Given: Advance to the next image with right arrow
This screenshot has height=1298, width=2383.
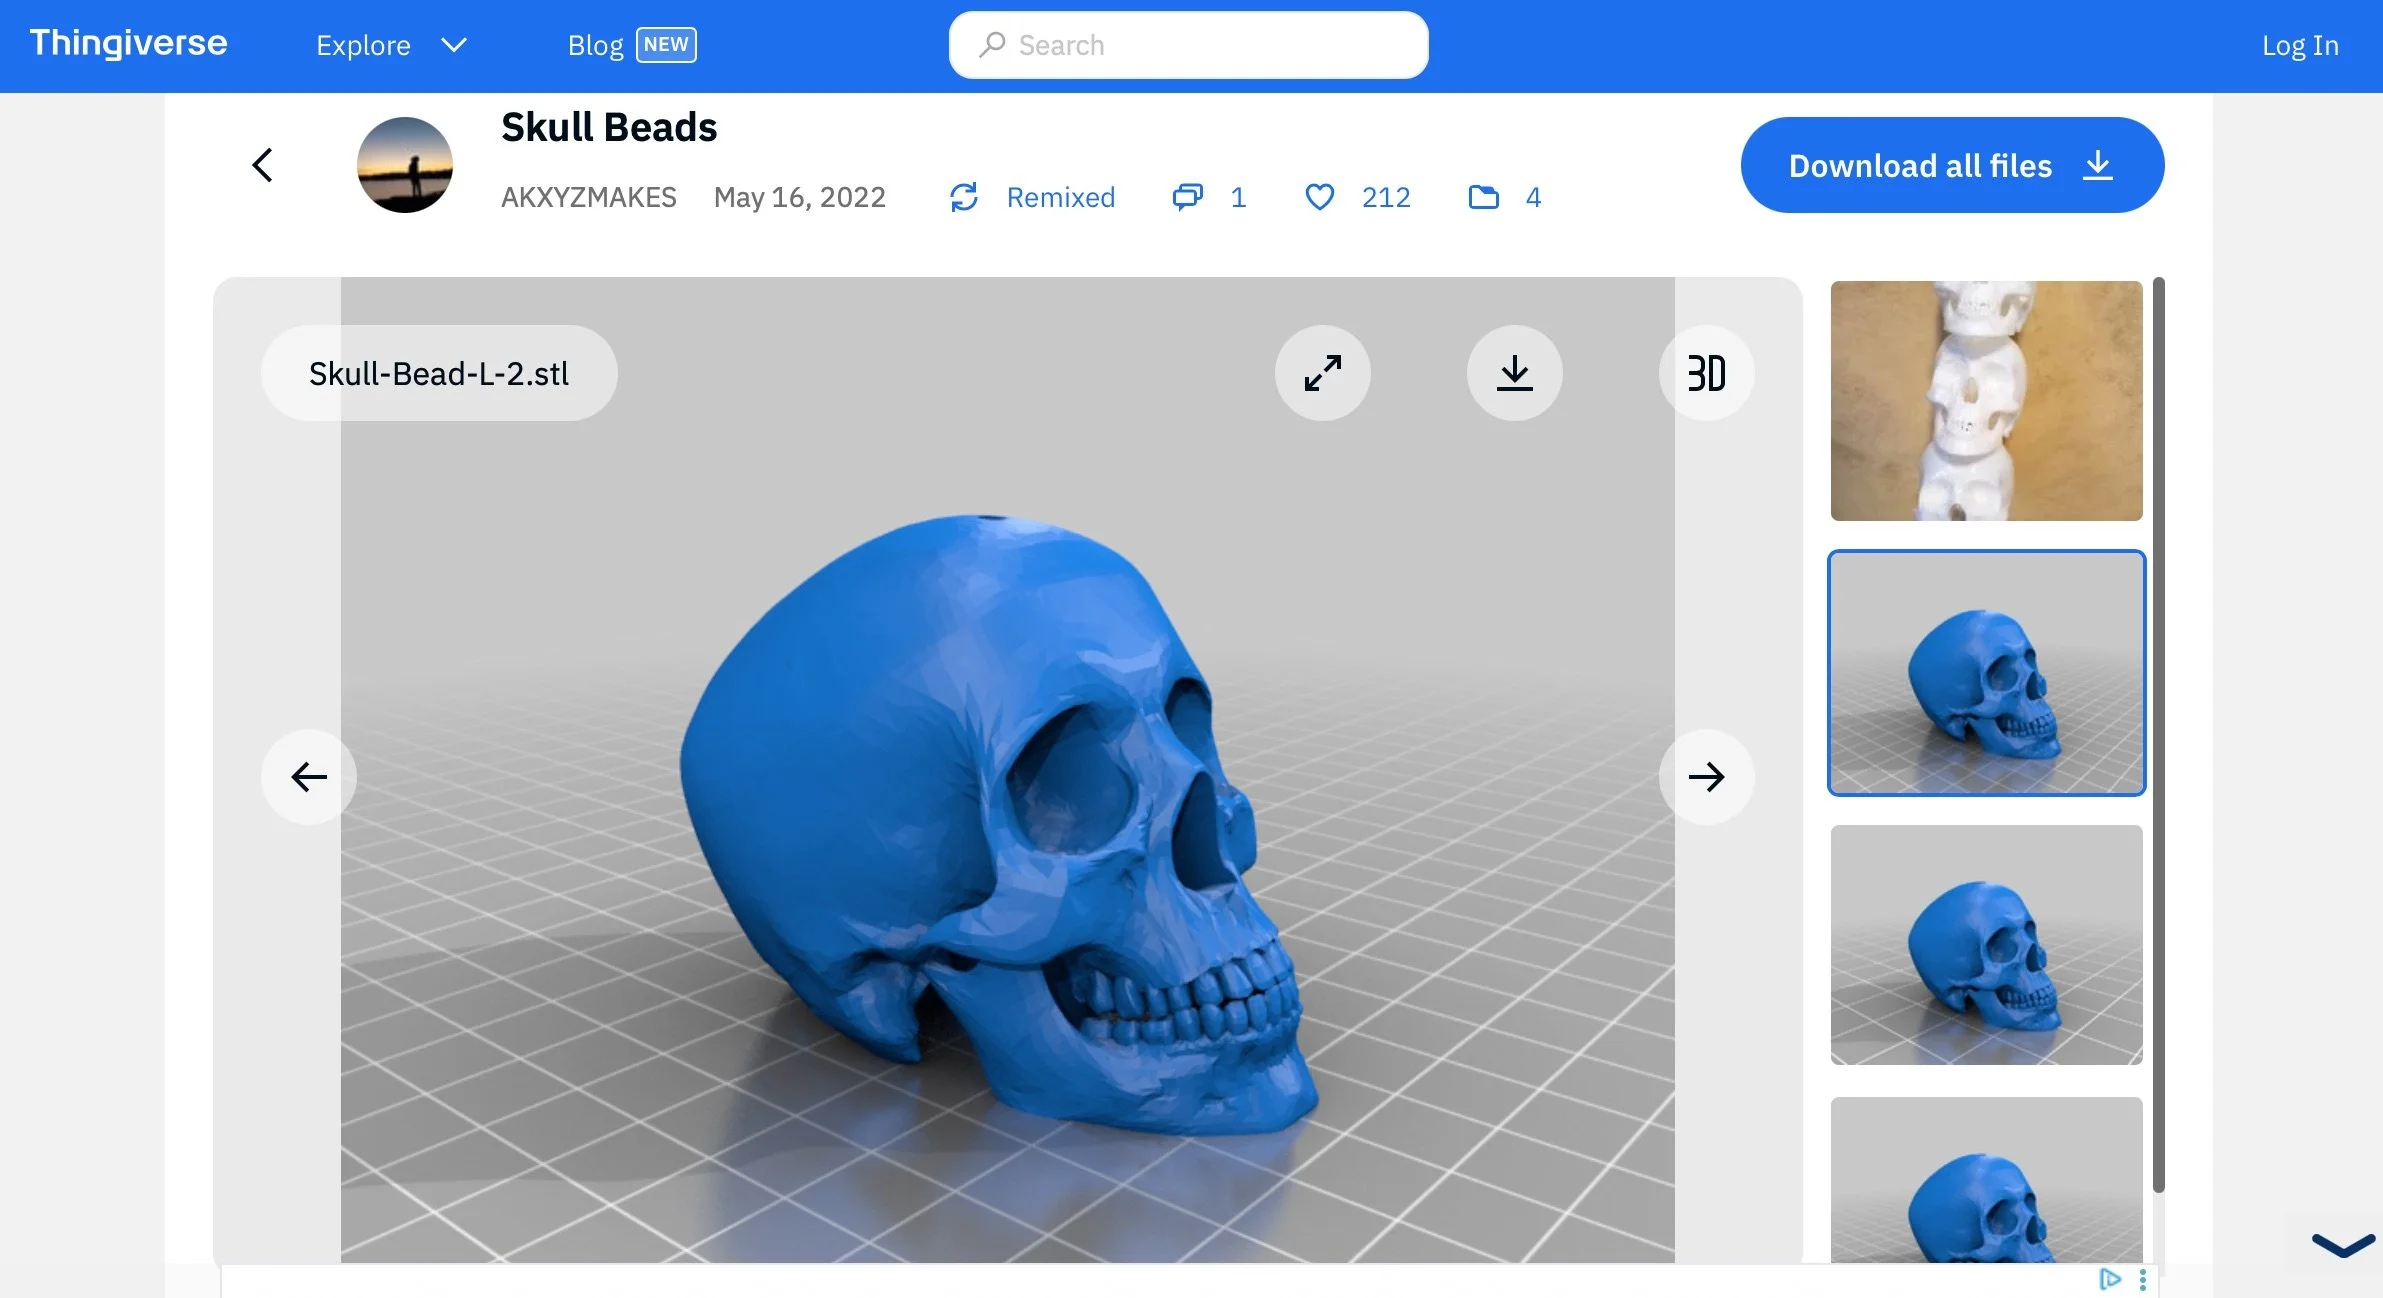Looking at the screenshot, I should 1706,777.
